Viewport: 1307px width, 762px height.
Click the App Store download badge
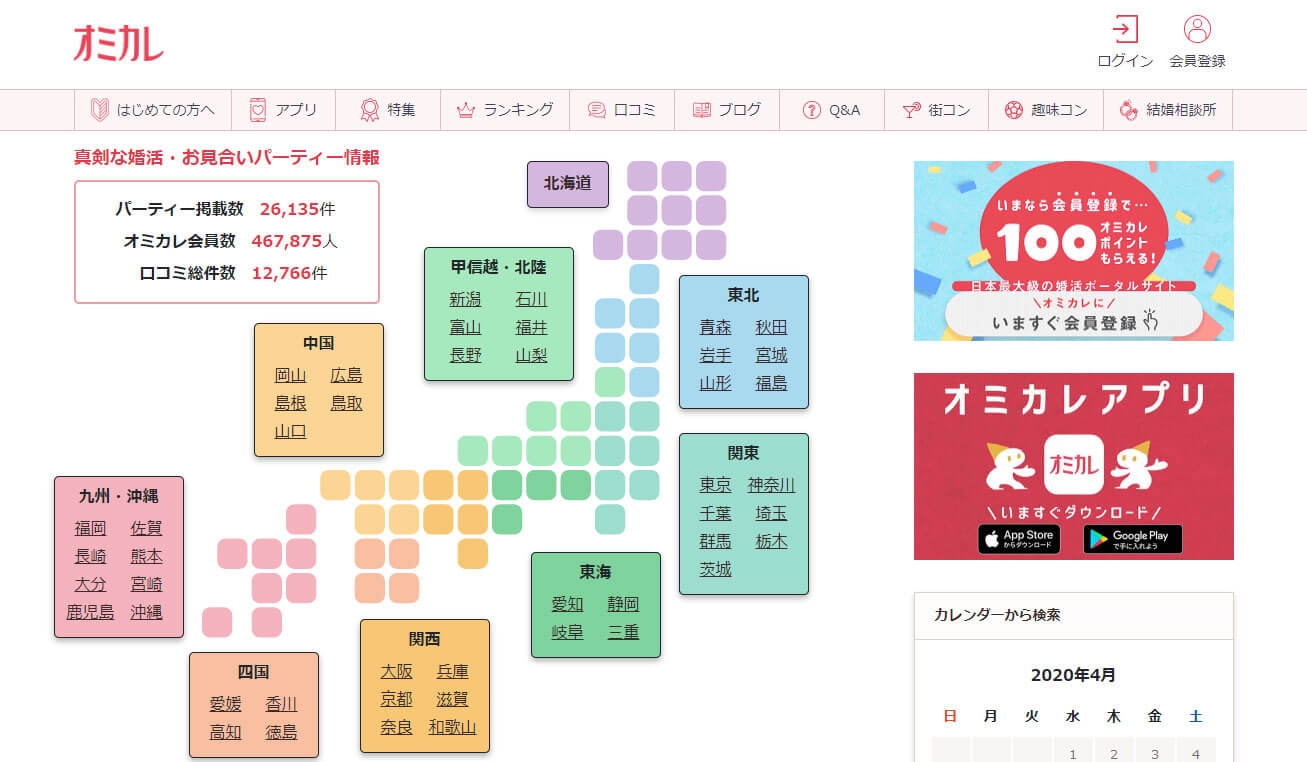click(1019, 539)
